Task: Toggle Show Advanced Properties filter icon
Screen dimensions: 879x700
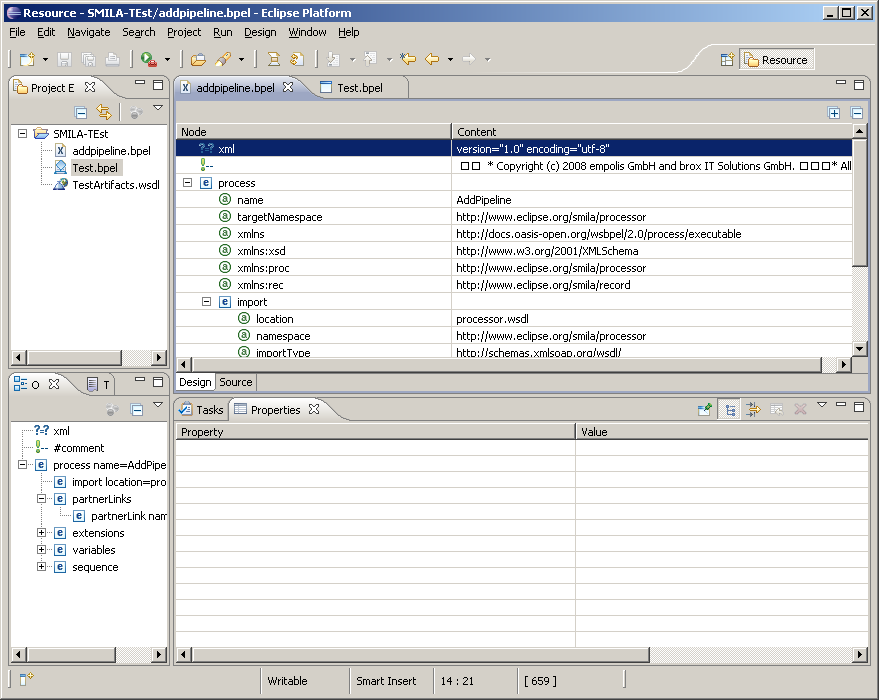Action: (x=752, y=409)
